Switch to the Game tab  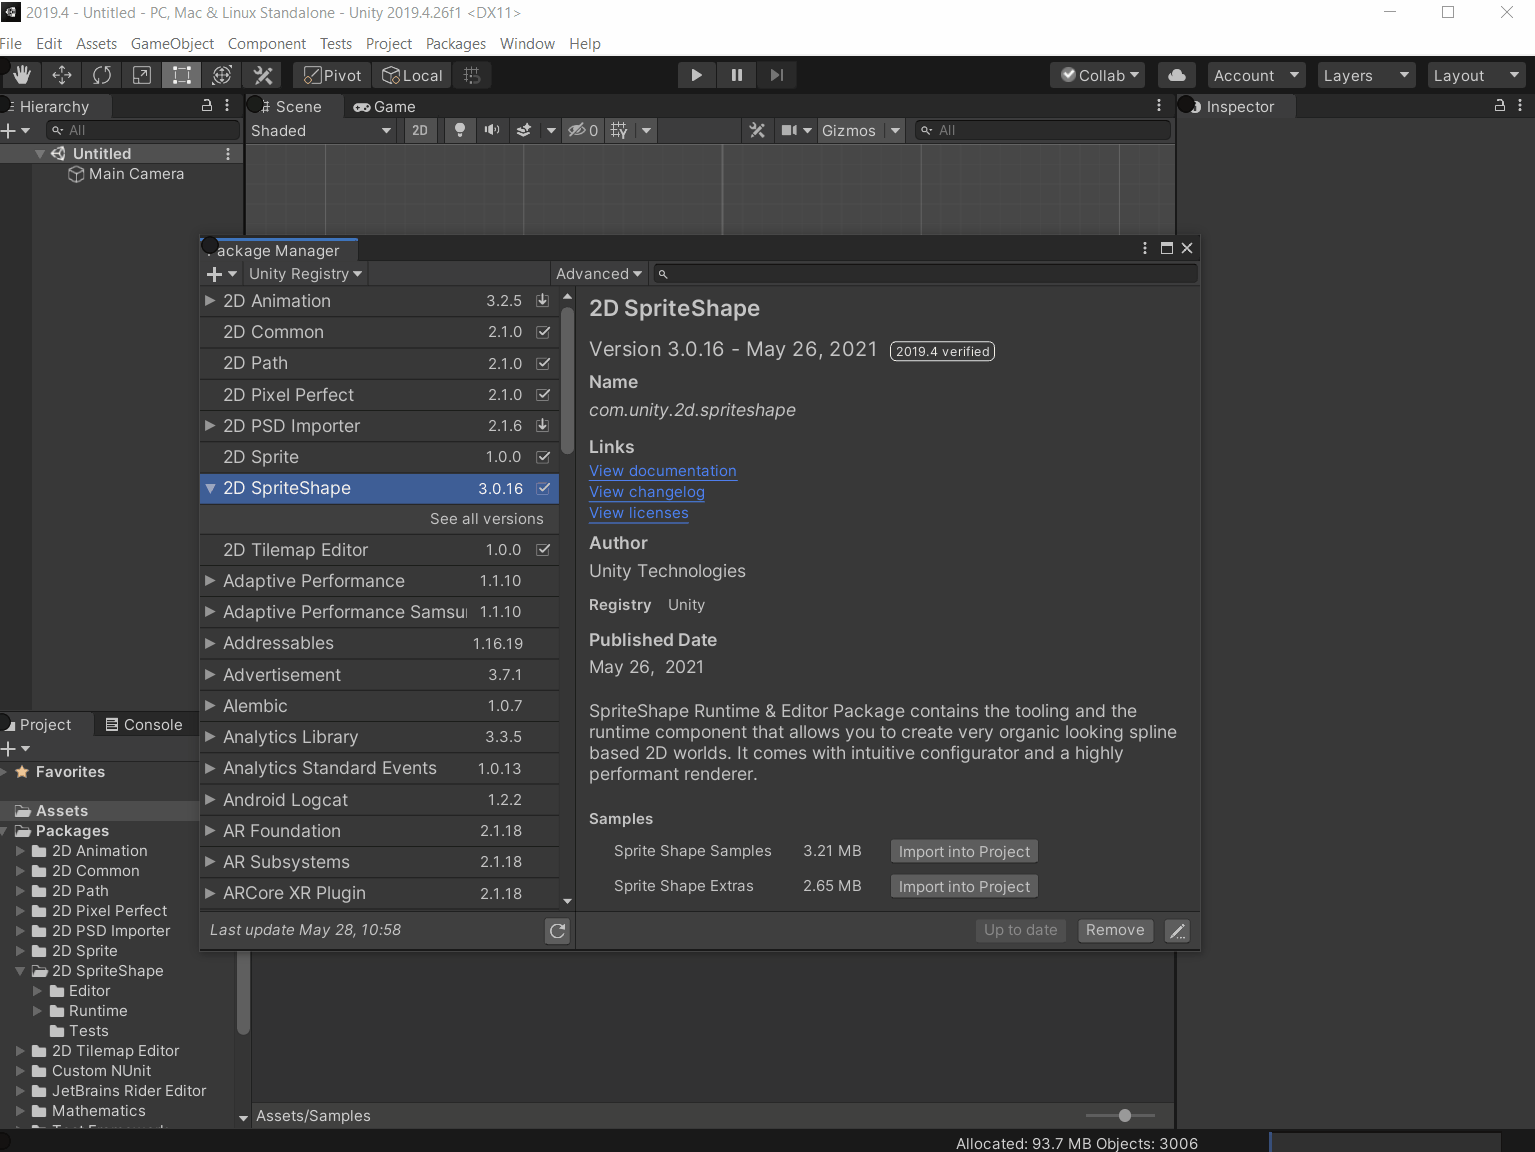coord(384,106)
